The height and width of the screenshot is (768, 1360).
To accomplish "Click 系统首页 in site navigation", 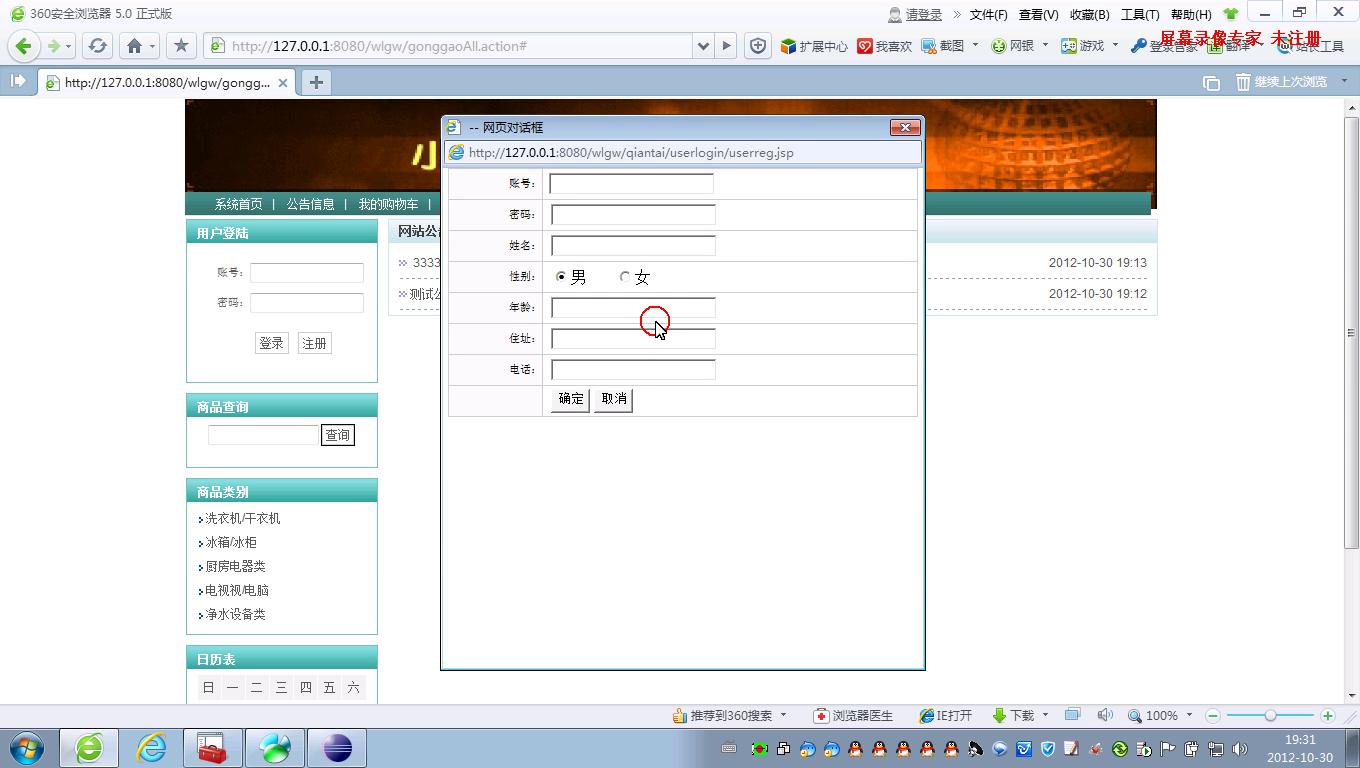I will click(238, 204).
